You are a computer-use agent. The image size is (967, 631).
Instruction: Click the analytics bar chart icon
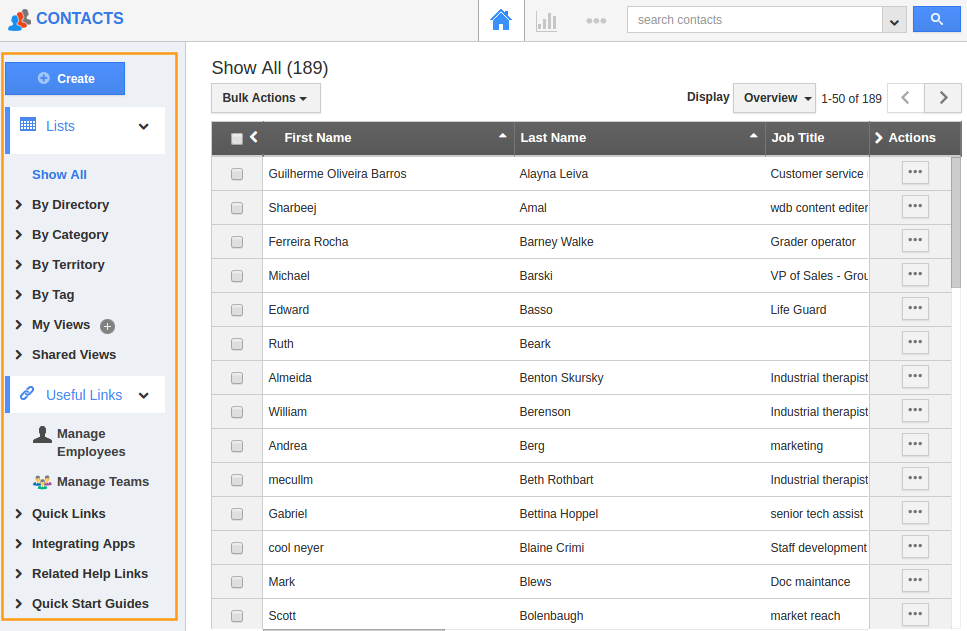coord(546,19)
